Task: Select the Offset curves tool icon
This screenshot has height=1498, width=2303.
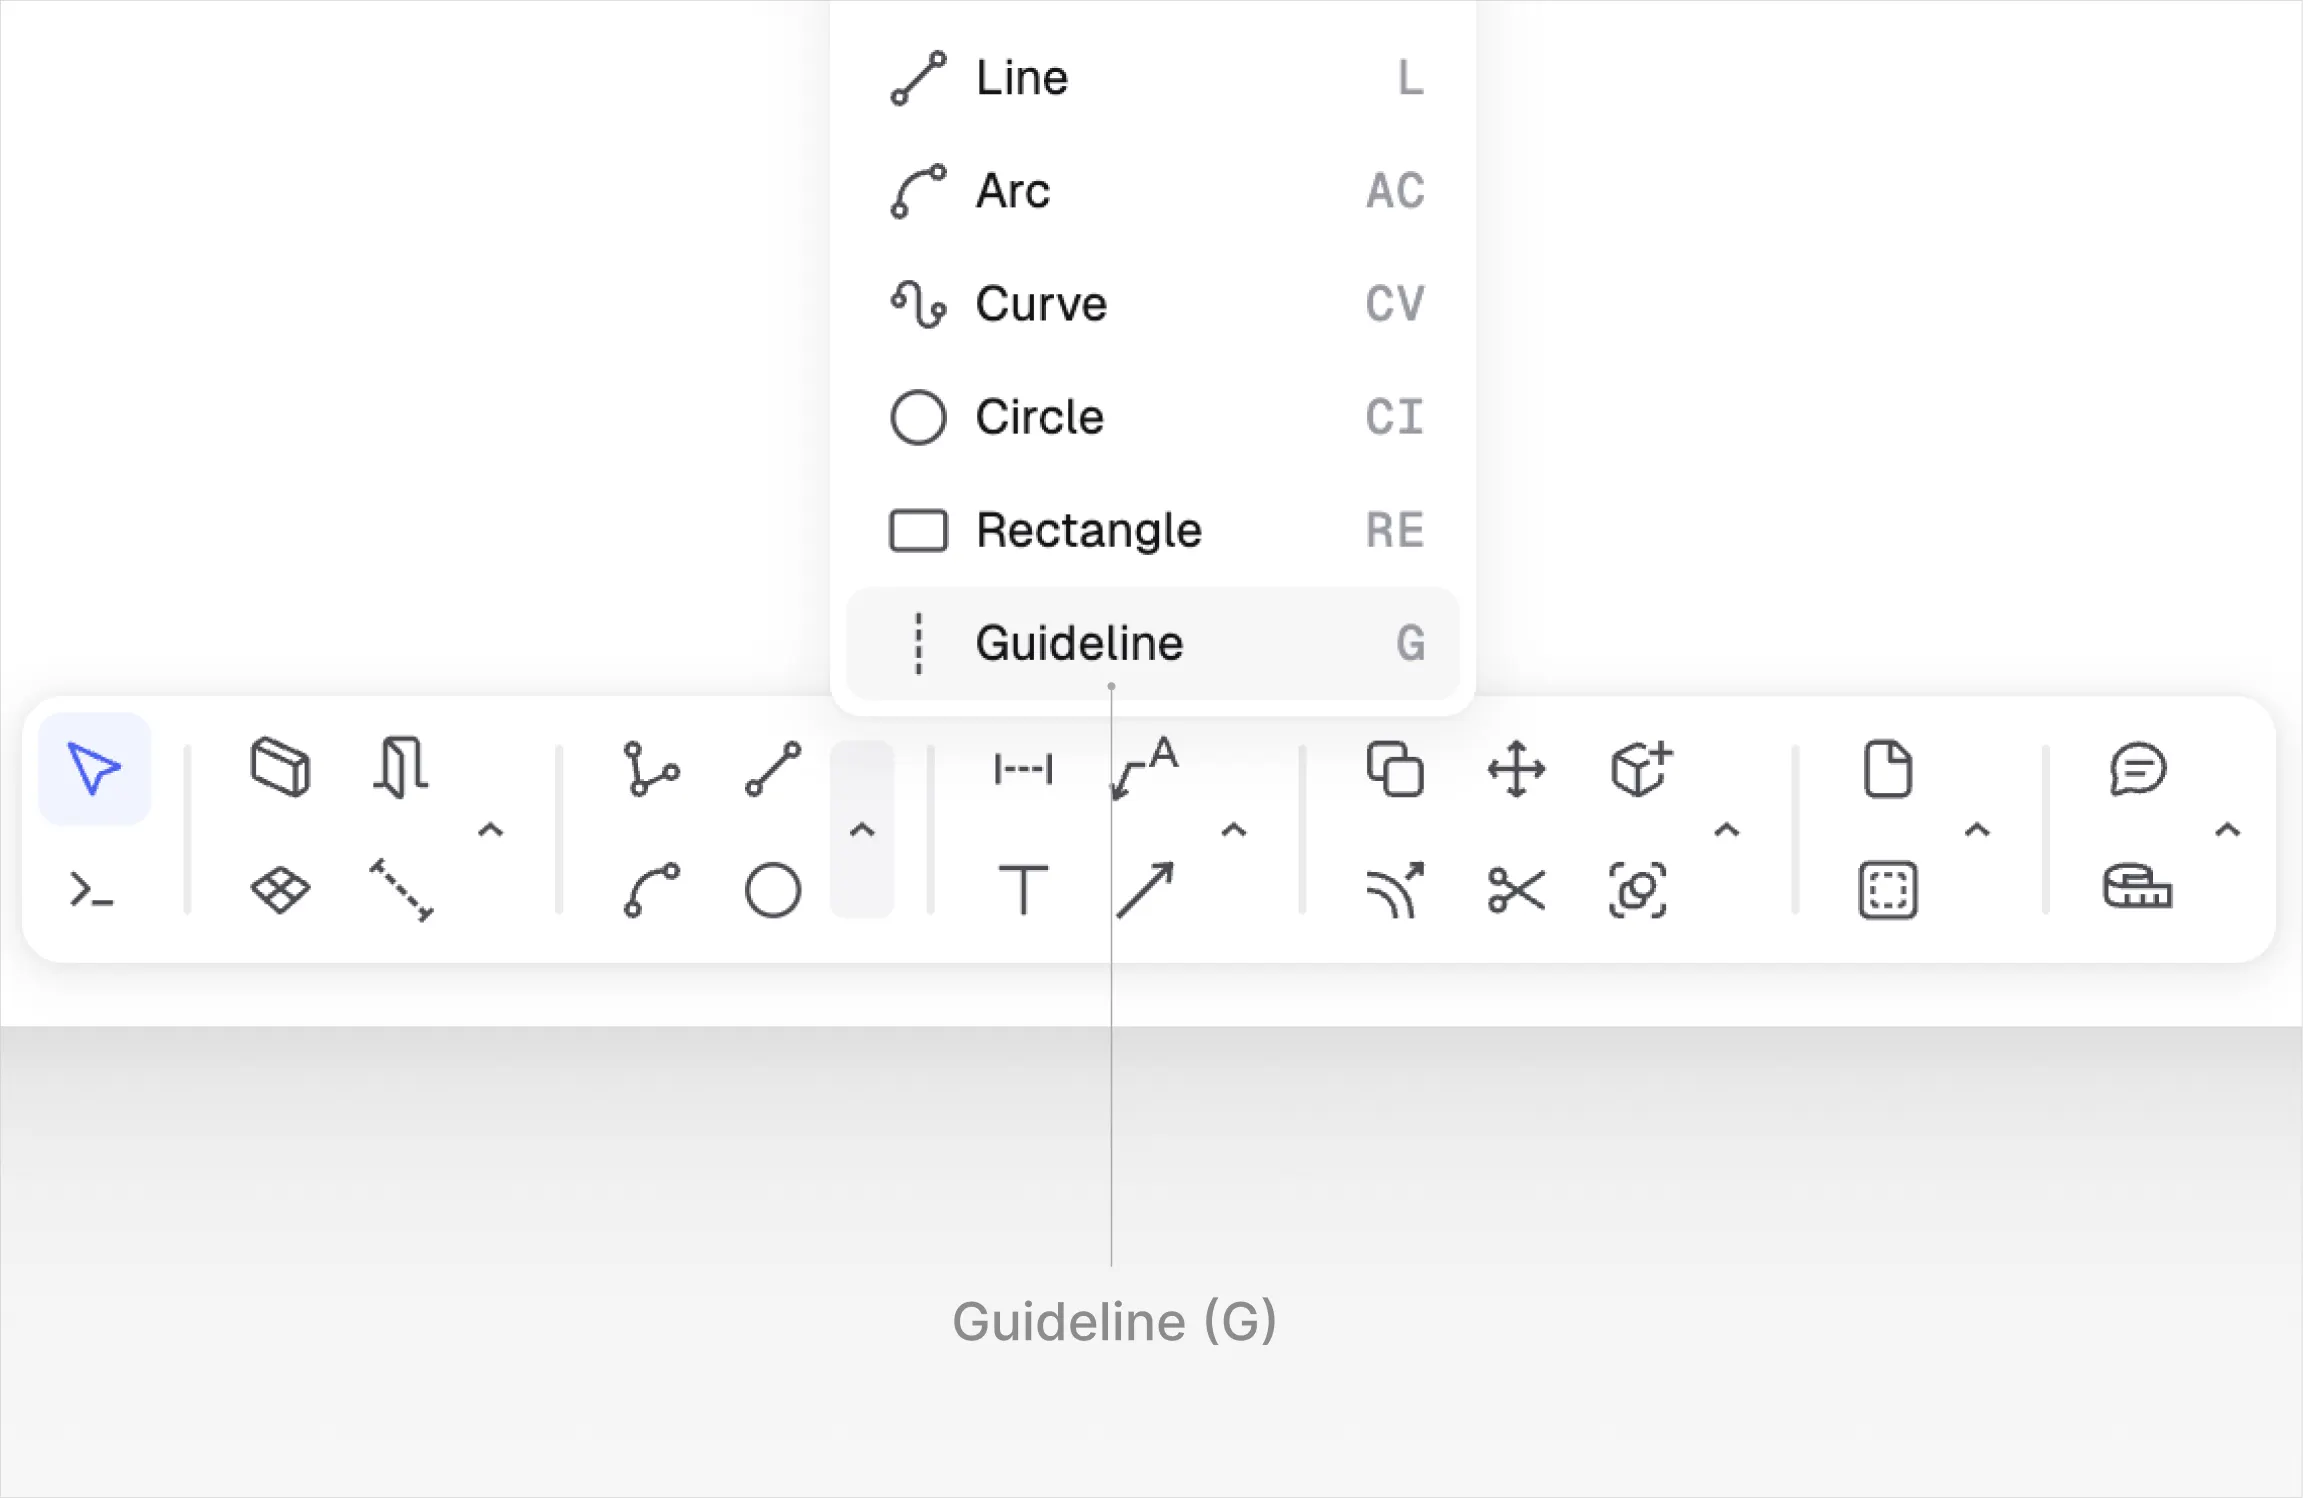Action: pyautogui.click(x=1395, y=889)
